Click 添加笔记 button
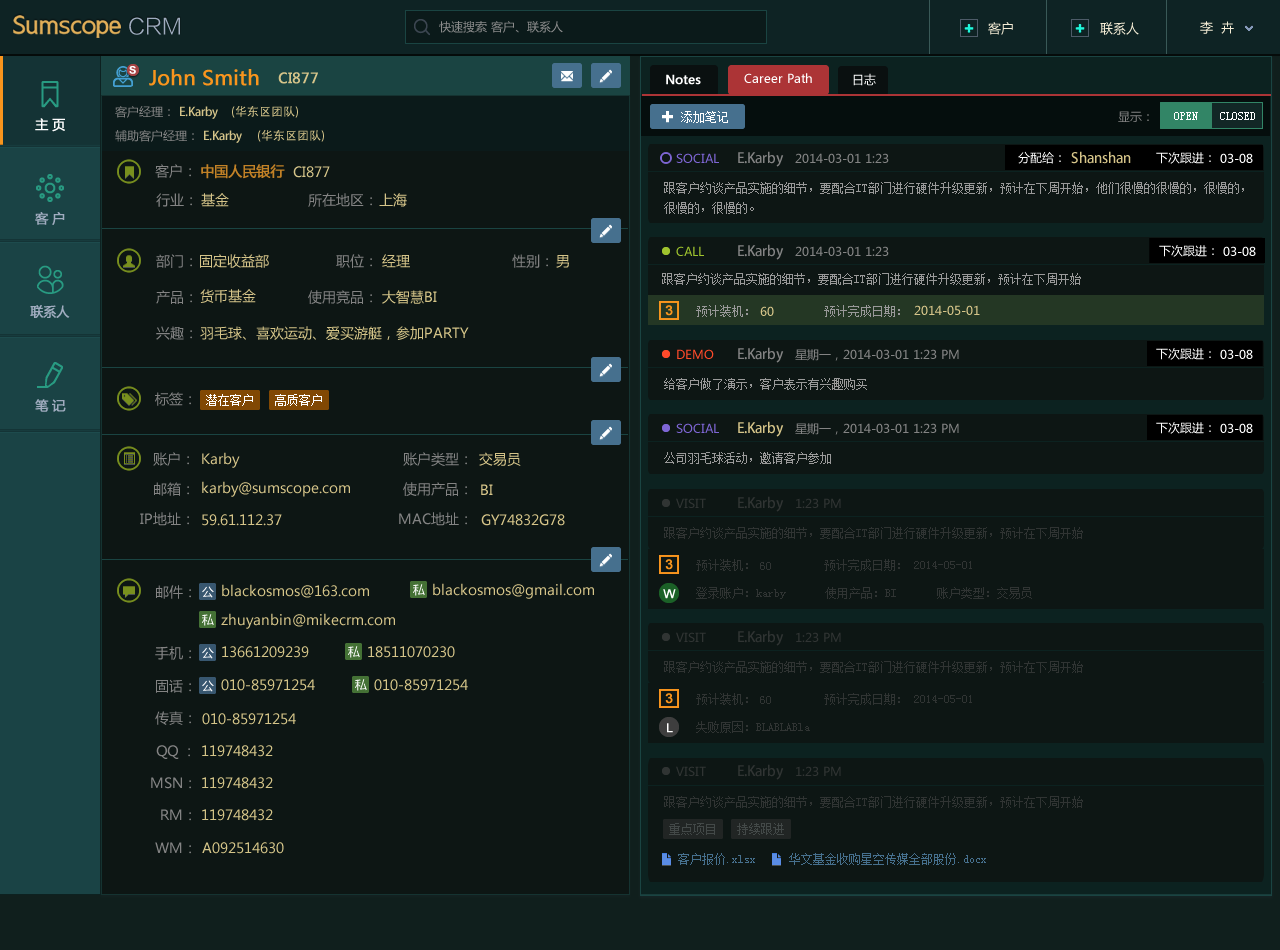The height and width of the screenshot is (950, 1280). point(697,117)
